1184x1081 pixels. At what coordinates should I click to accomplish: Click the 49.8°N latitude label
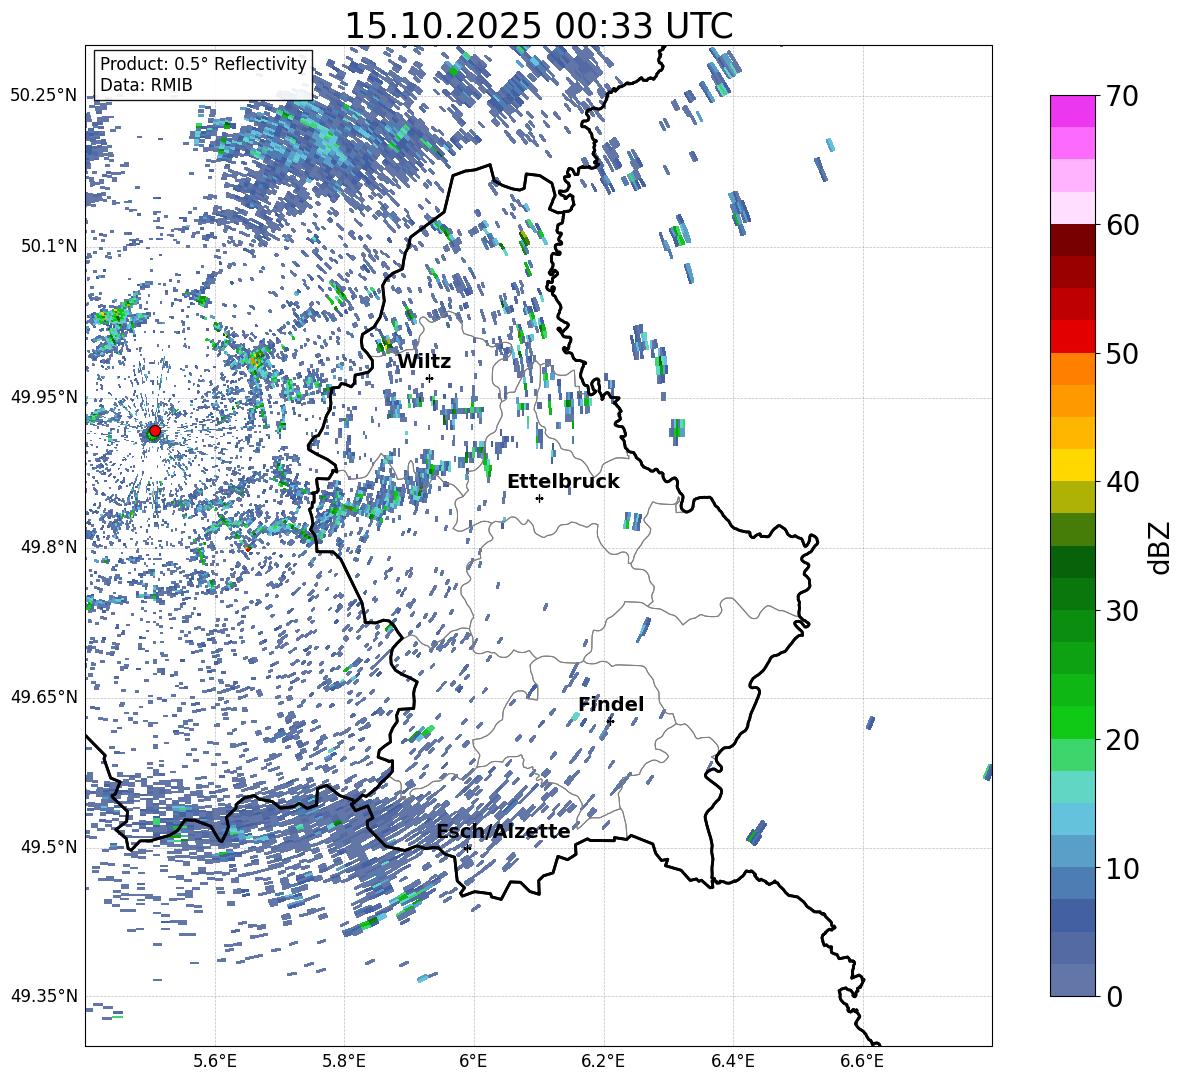[50, 547]
